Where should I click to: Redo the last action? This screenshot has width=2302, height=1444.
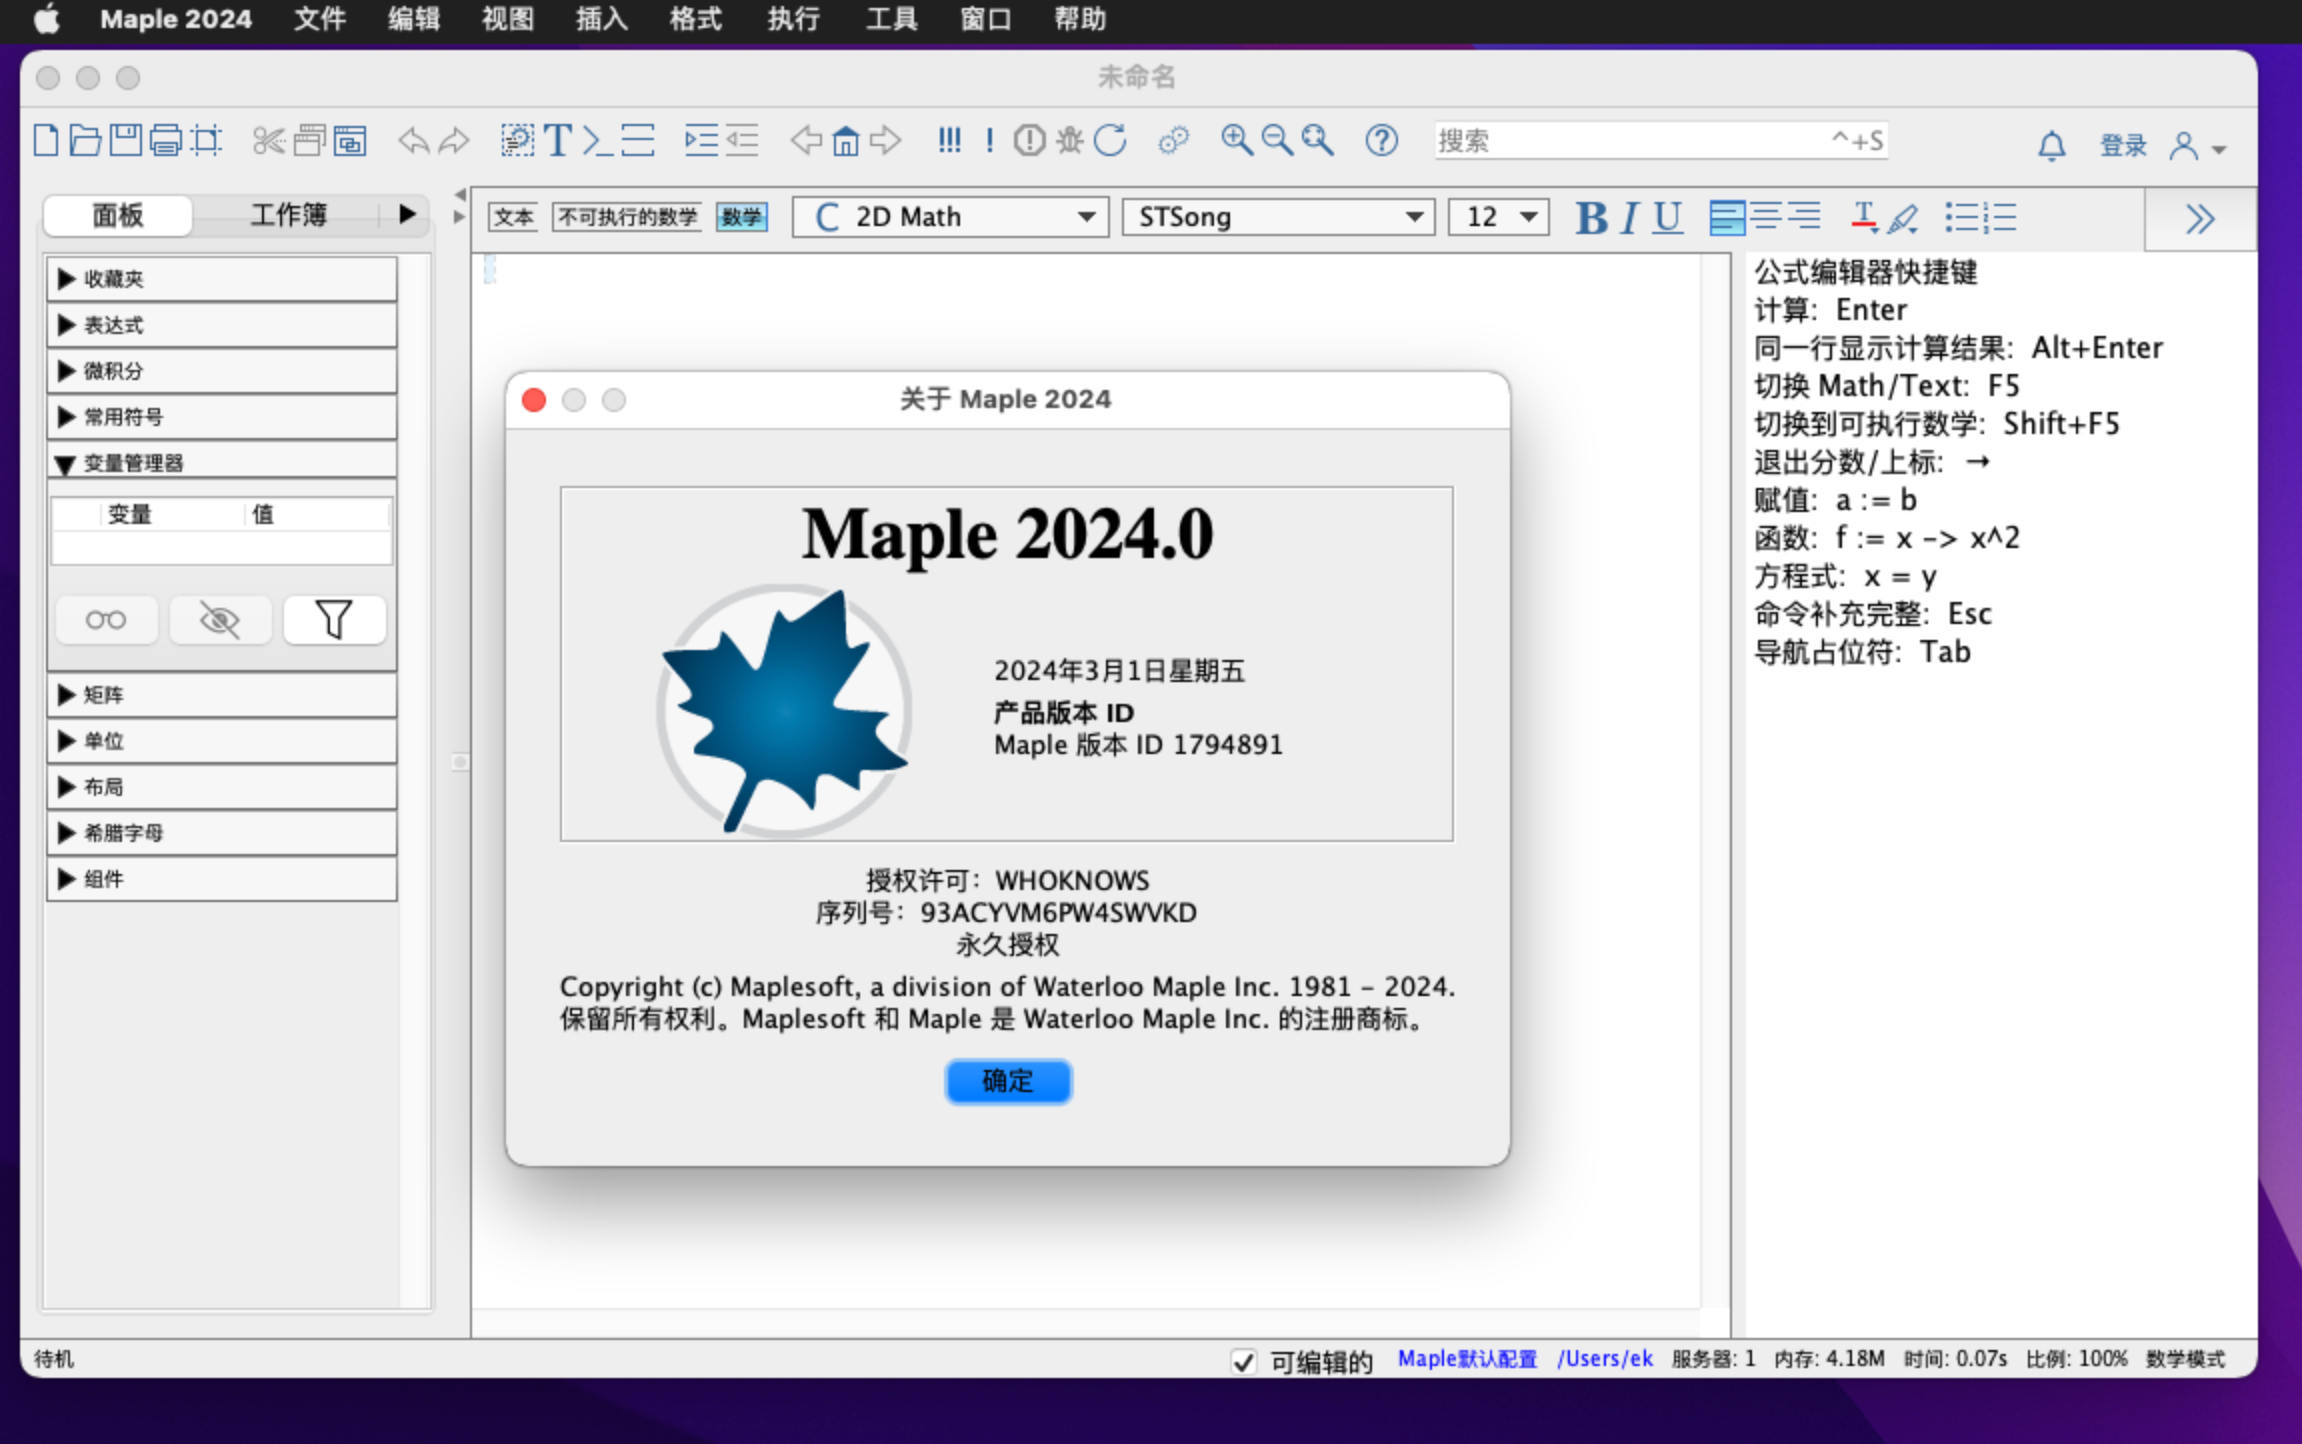pyautogui.click(x=454, y=140)
